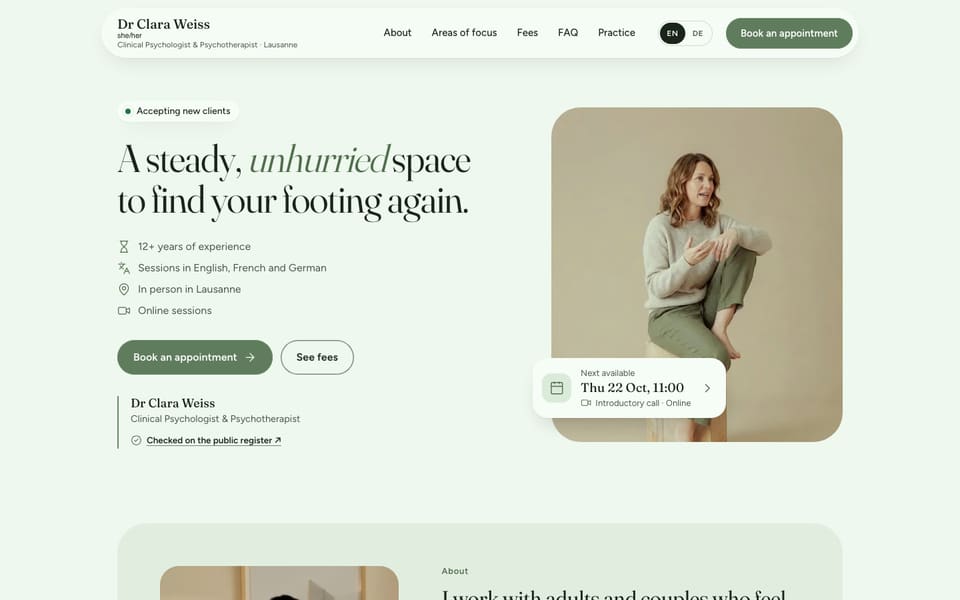Click the partially visible About section photo
Viewport: 960px width, 600px height.
pyautogui.click(x=279, y=583)
